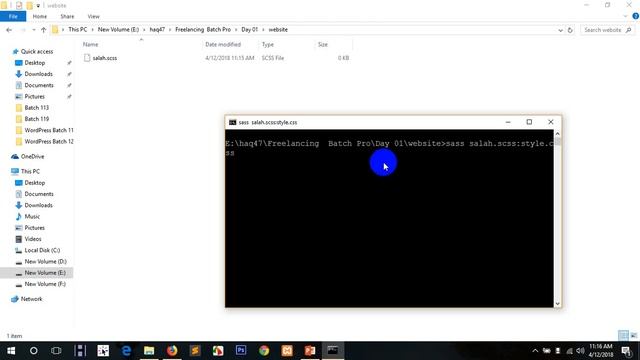640x360 pixels.
Task: Select the salah.scss file
Action: [104, 58]
